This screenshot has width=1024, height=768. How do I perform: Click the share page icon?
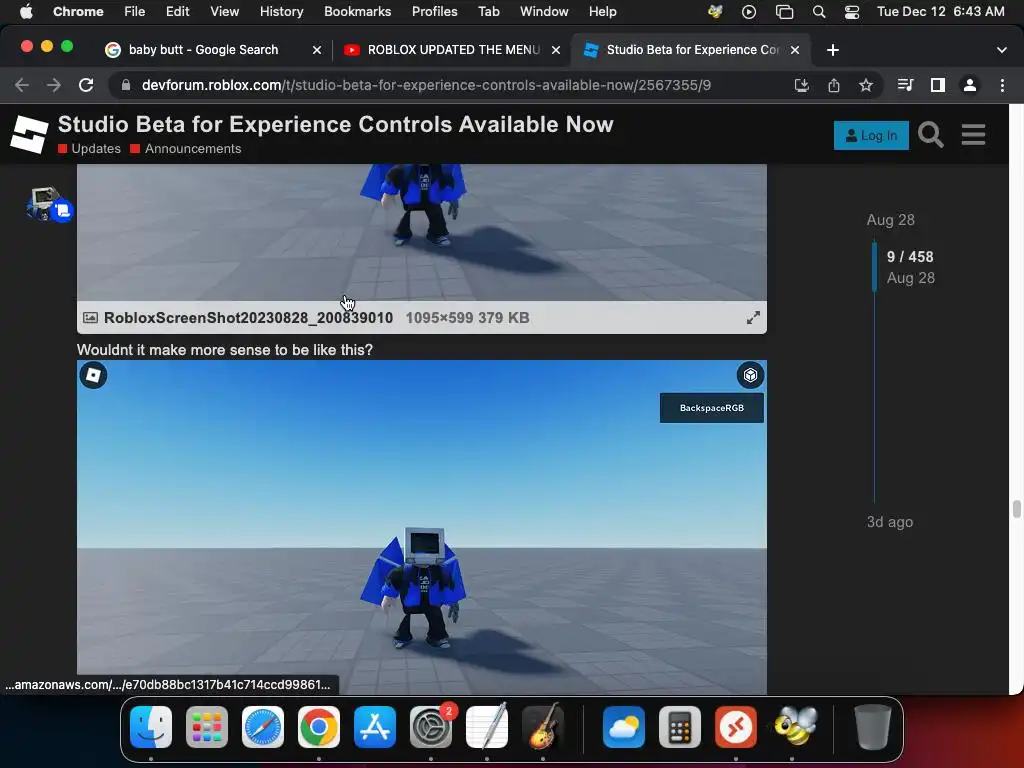coord(833,85)
